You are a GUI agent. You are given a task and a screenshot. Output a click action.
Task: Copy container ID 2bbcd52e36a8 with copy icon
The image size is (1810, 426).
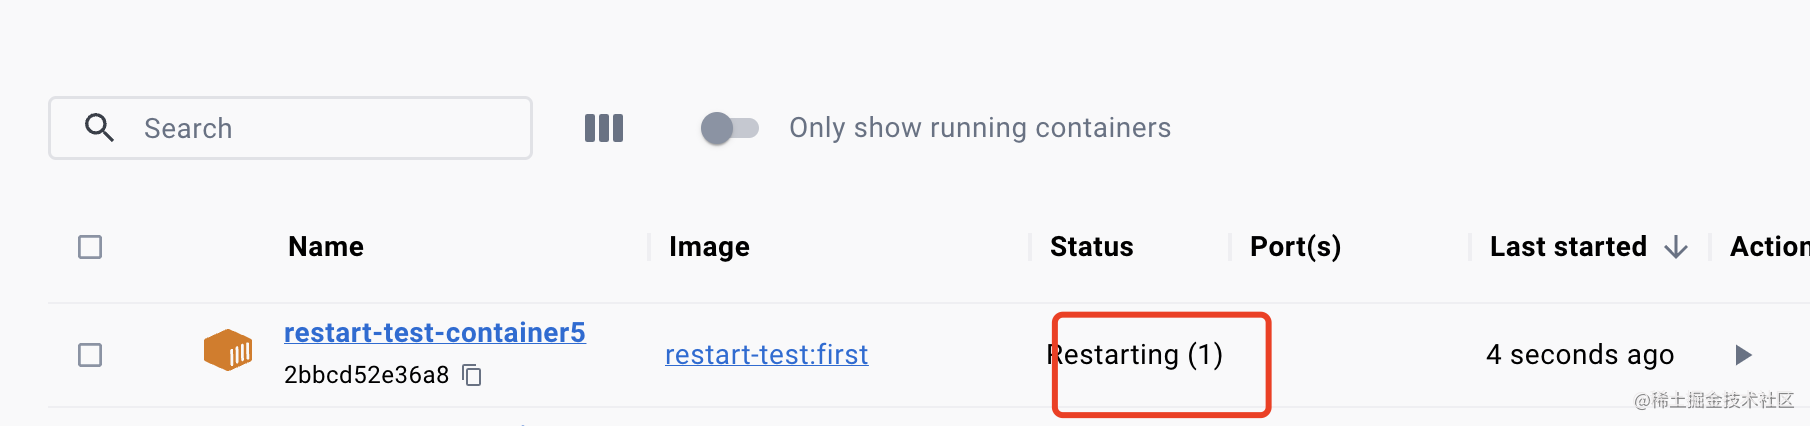(472, 375)
